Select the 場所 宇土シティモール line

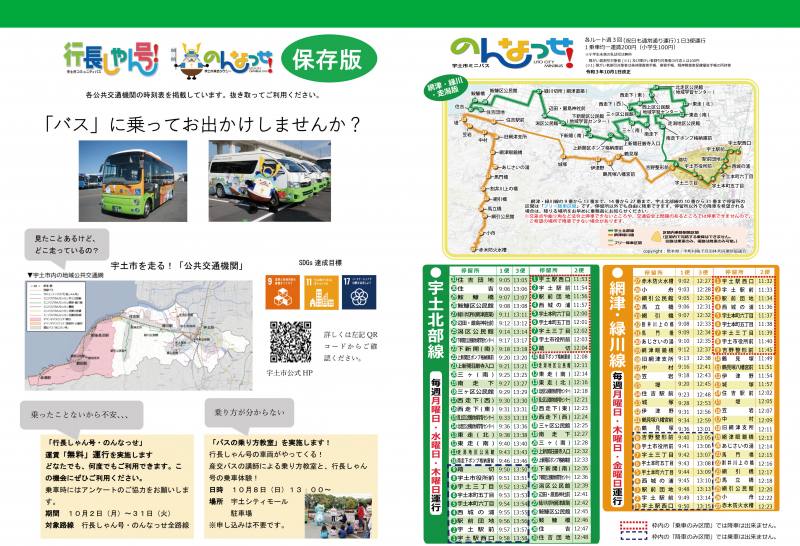[x=248, y=502]
